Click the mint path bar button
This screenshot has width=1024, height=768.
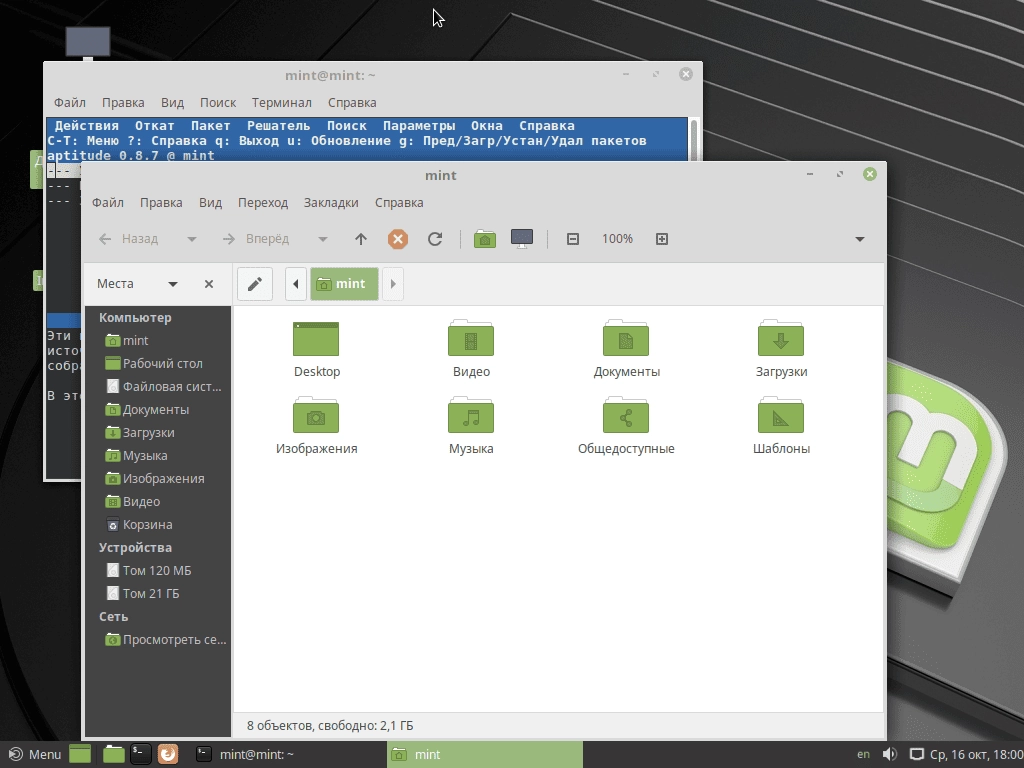[344, 283]
